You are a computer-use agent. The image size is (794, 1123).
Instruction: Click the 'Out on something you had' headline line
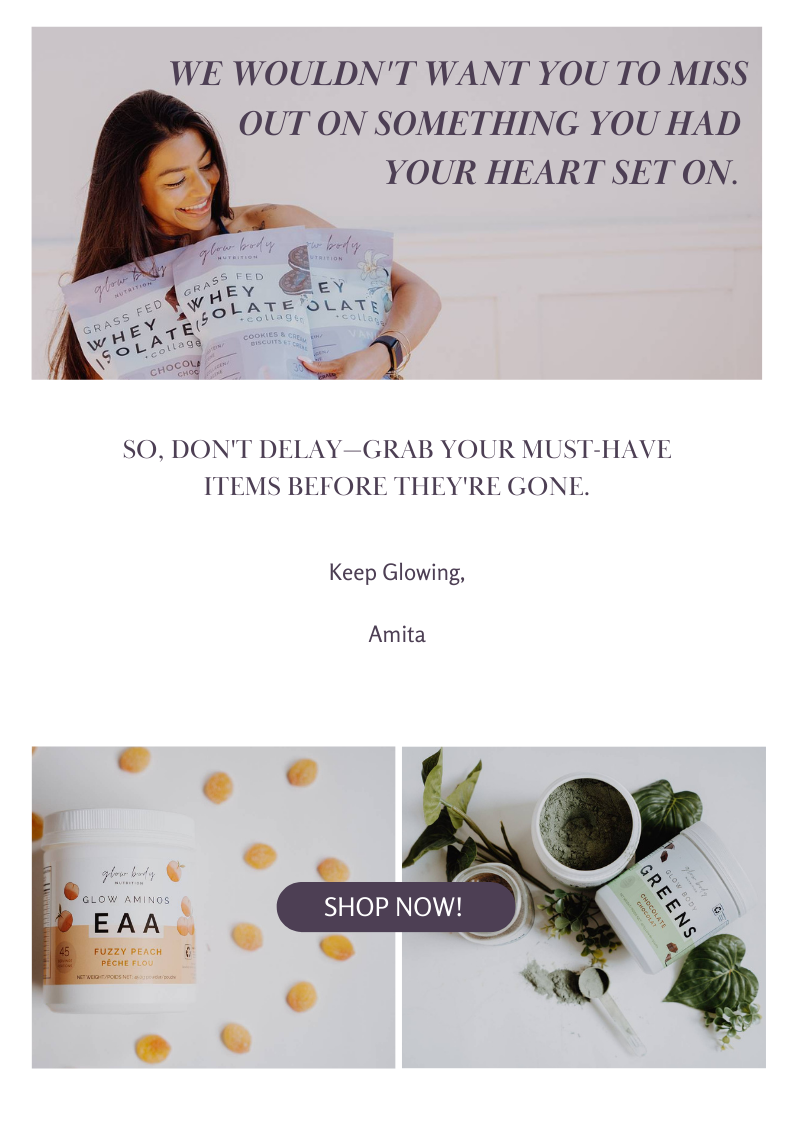[490, 123]
